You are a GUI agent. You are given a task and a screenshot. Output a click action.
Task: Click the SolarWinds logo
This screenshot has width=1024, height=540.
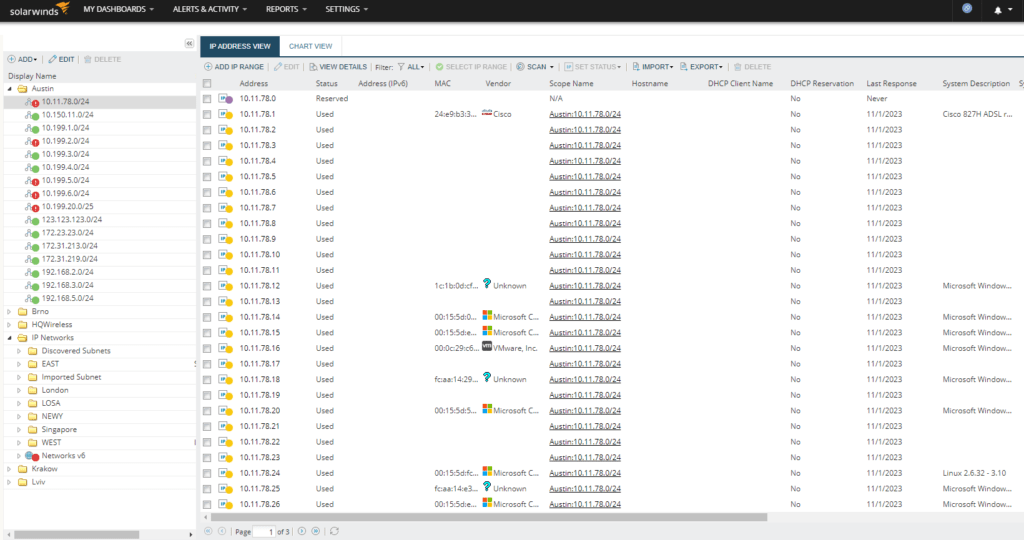coord(39,9)
